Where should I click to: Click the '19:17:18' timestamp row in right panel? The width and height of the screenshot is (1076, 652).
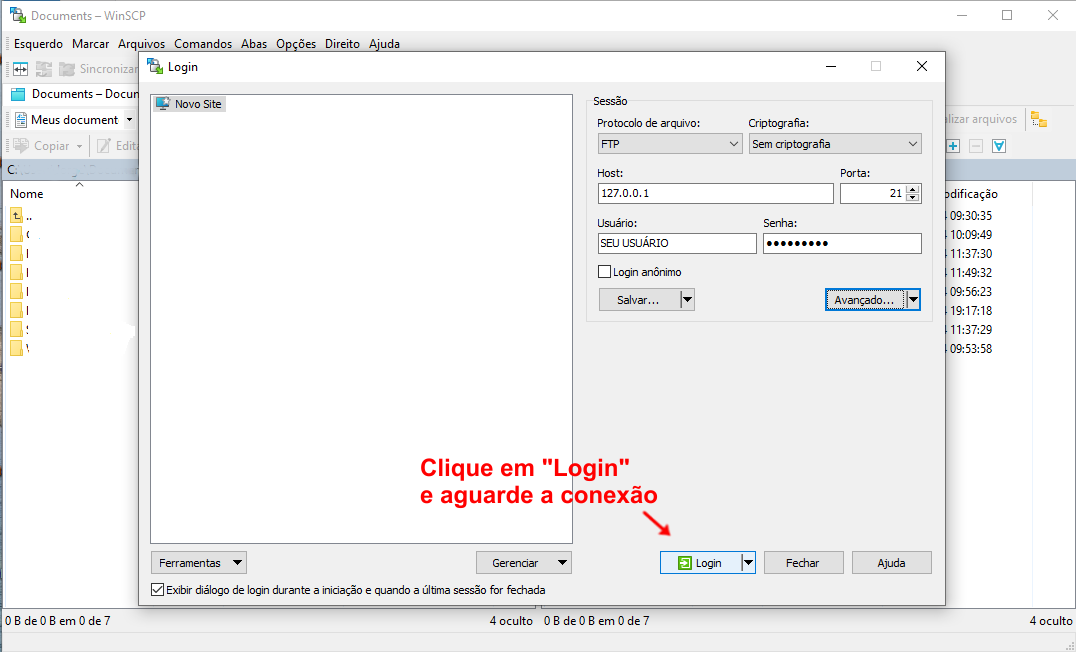tap(970, 310)
